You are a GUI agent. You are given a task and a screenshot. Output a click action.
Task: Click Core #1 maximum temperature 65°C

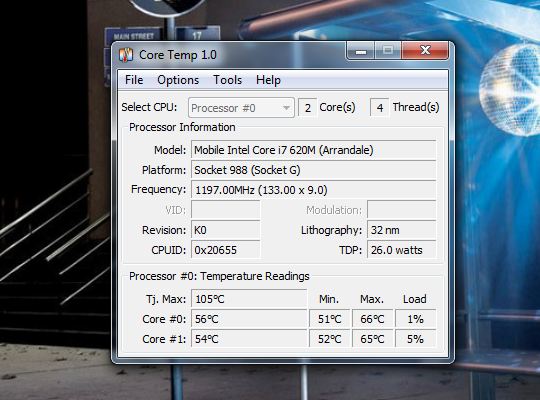pos(372,339)
